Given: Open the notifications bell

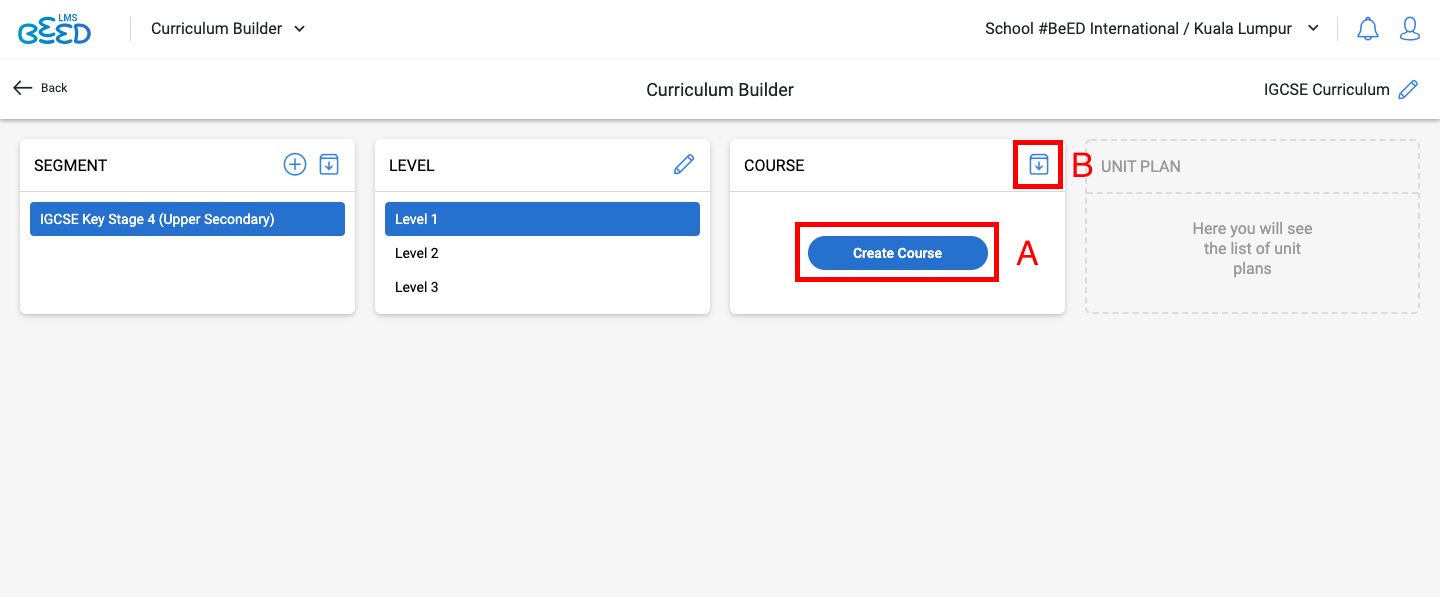Looking at the screenshot, I should click(1367, 29).
